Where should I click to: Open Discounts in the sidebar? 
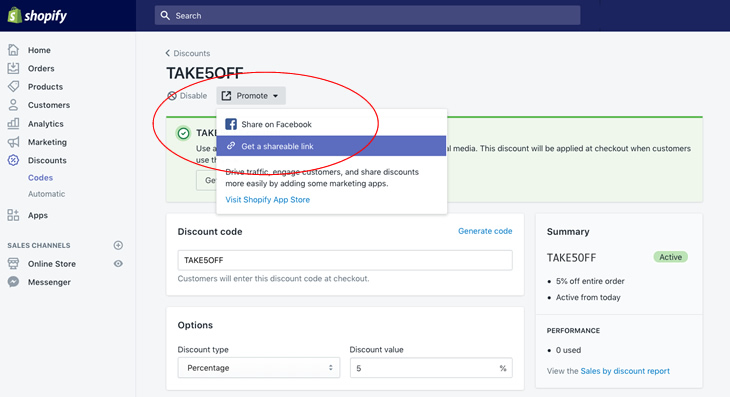pyautogui.click(x=47, y=161)
